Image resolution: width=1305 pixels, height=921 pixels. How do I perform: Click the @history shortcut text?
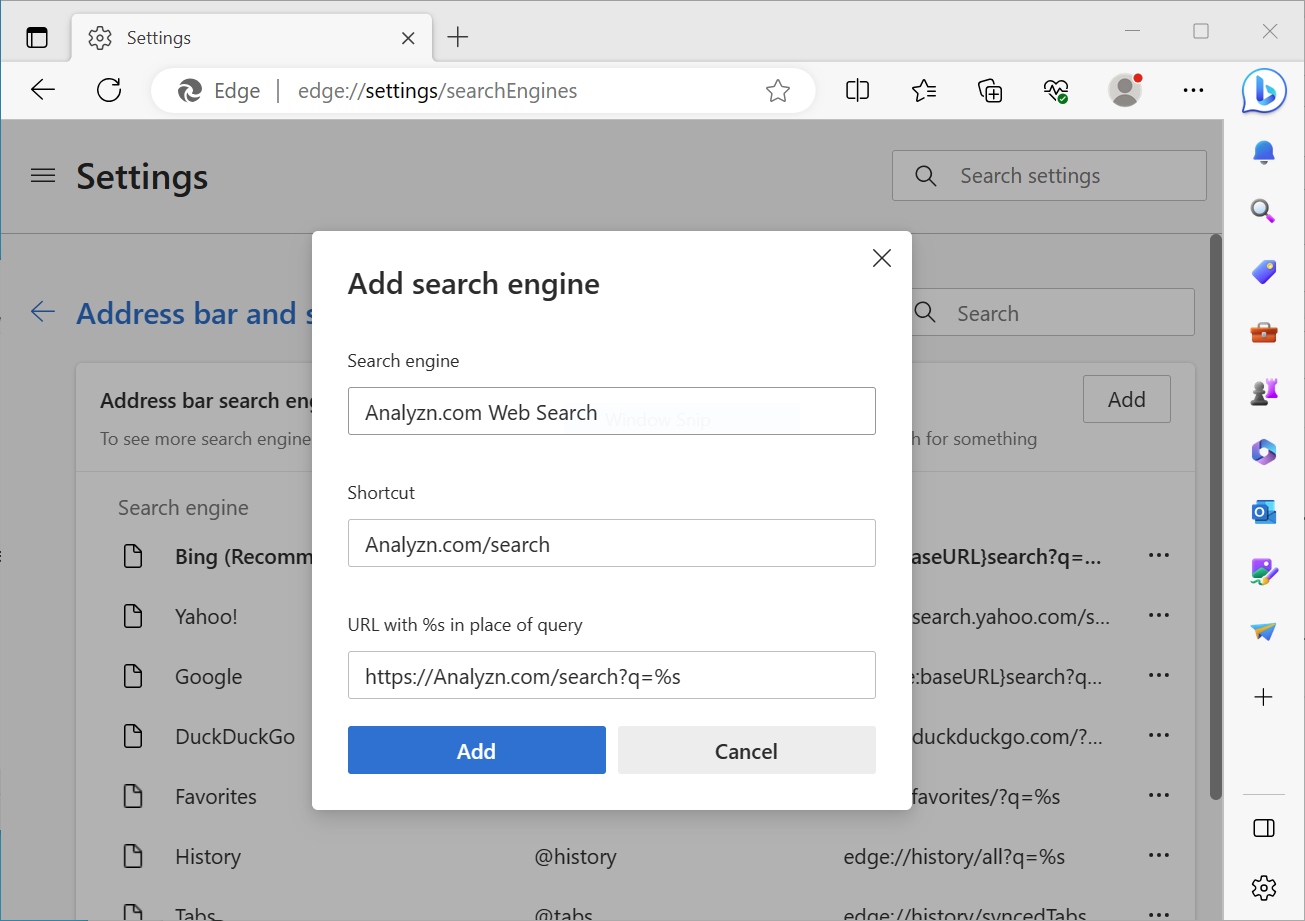click(575, 857)
